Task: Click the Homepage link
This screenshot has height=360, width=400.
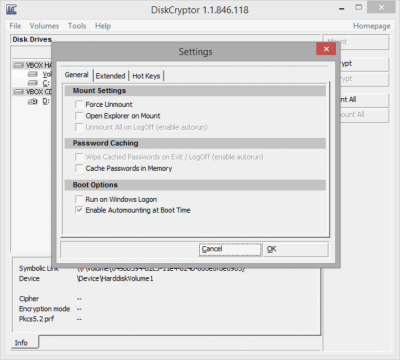Action: pyautogui.click(x=372, y=26)
